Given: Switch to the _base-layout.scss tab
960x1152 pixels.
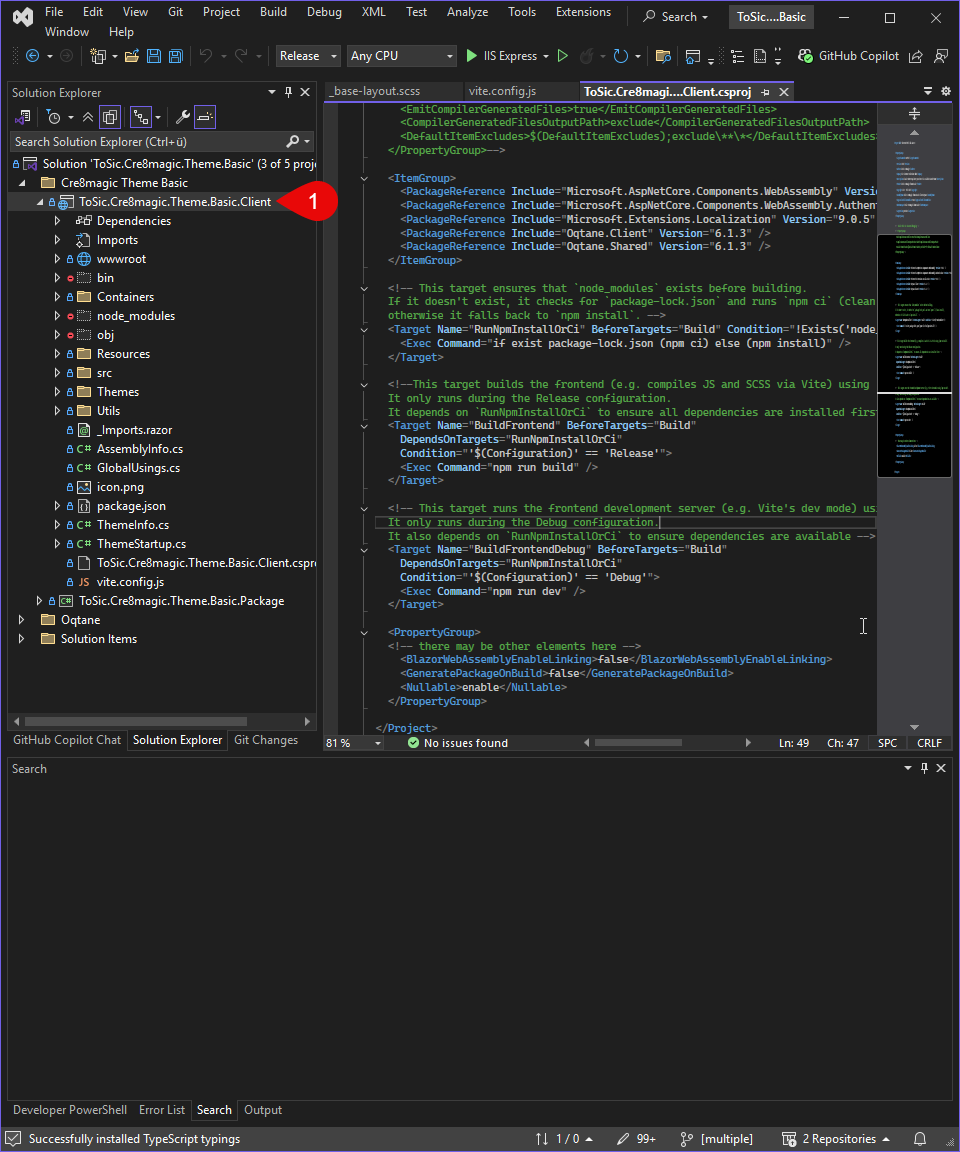Looking at the screenshot, I should coord(377,91).
